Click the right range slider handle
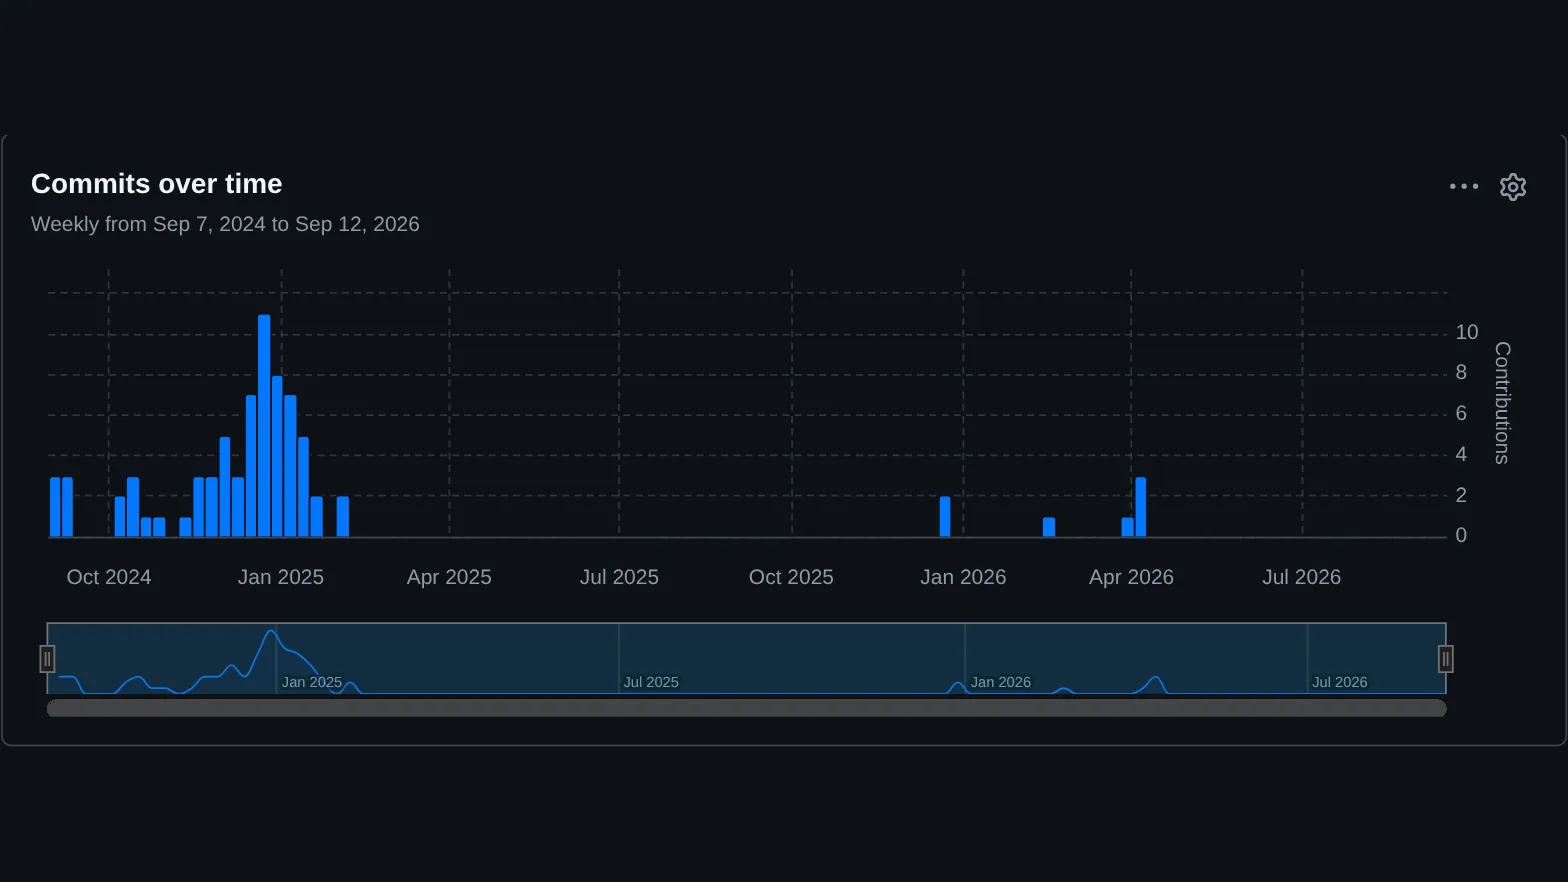This screenshot has height=882, width=1568. (x=1446, y=659)
